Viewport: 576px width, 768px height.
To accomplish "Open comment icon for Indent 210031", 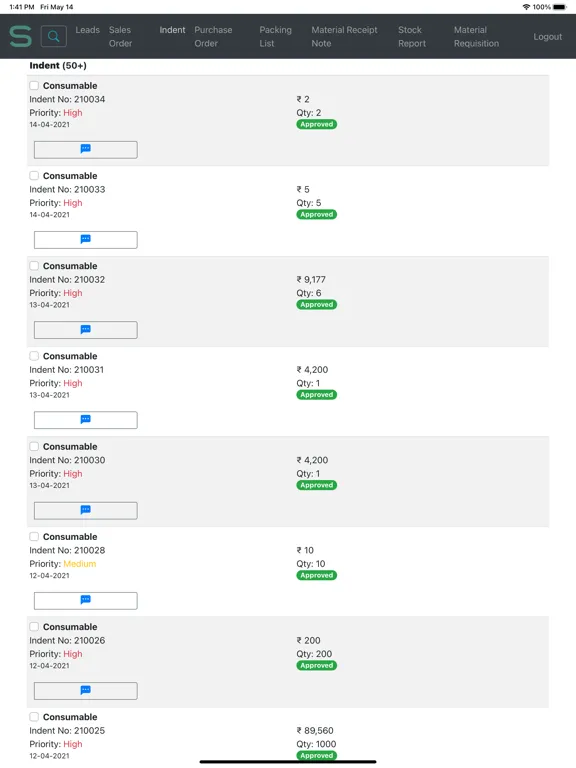I will (86, 420).
